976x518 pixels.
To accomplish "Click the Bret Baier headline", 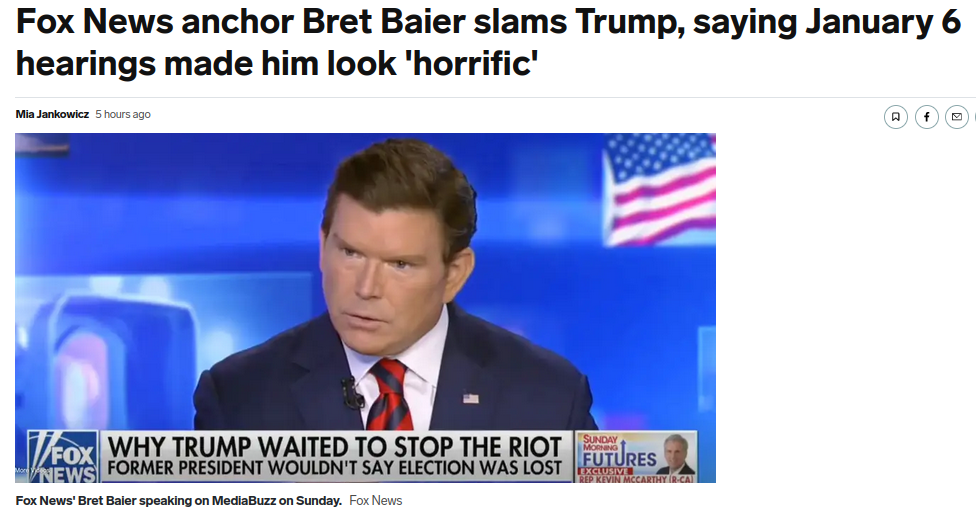I will coord(488,42).
